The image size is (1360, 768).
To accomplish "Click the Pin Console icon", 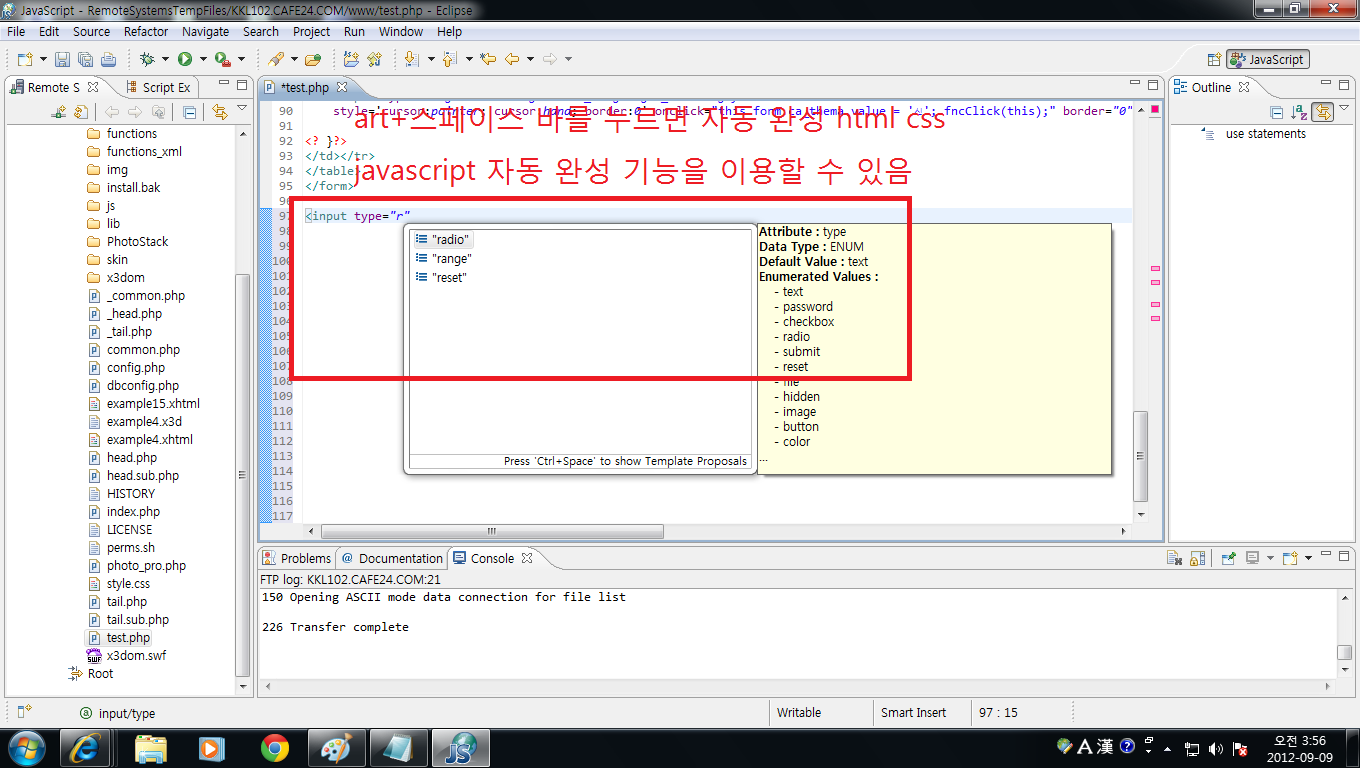I will point(1229,558).
